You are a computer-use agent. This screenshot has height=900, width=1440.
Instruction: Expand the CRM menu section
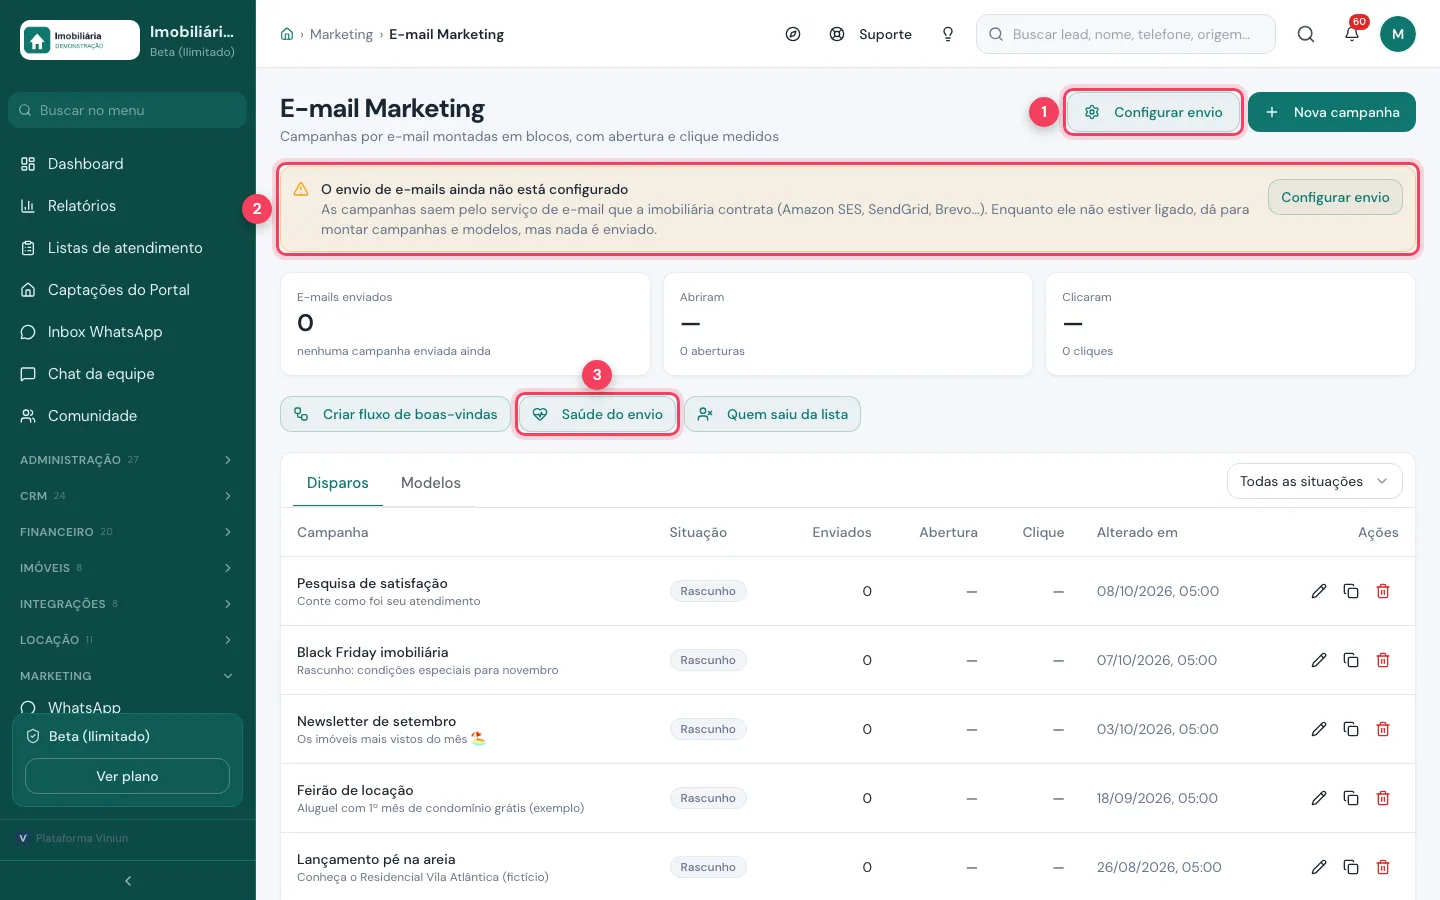tap(127, 496)
